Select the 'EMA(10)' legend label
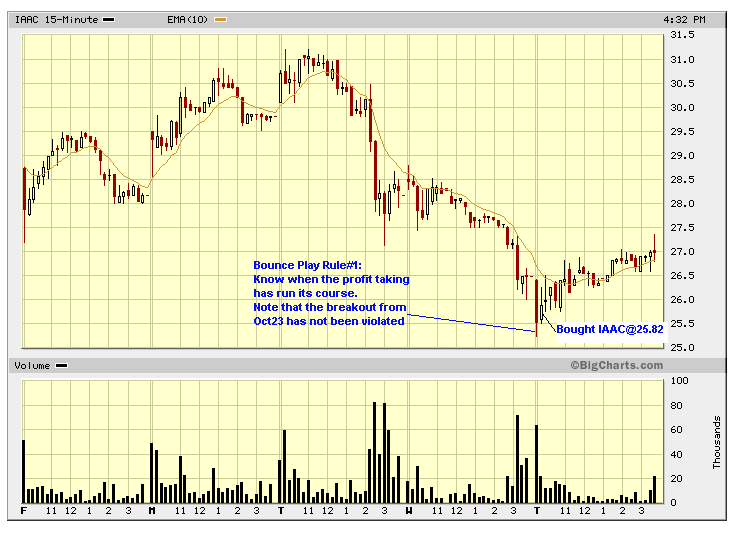 click(187, 20)
